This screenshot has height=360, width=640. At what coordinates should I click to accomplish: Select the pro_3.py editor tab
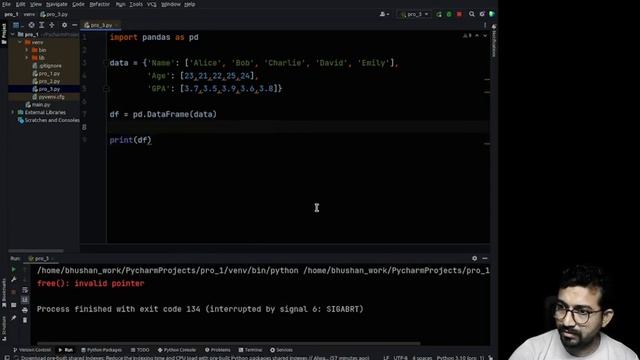point(100,25)
